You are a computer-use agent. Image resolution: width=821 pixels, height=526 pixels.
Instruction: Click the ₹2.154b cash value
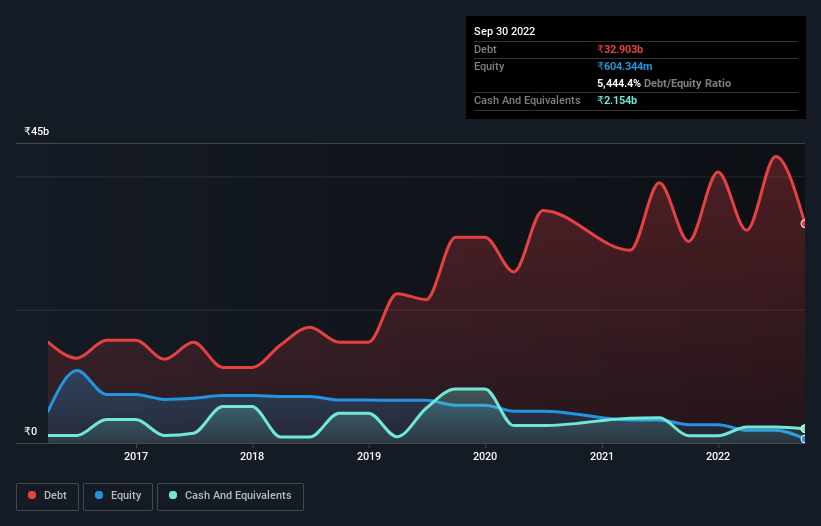617,100
